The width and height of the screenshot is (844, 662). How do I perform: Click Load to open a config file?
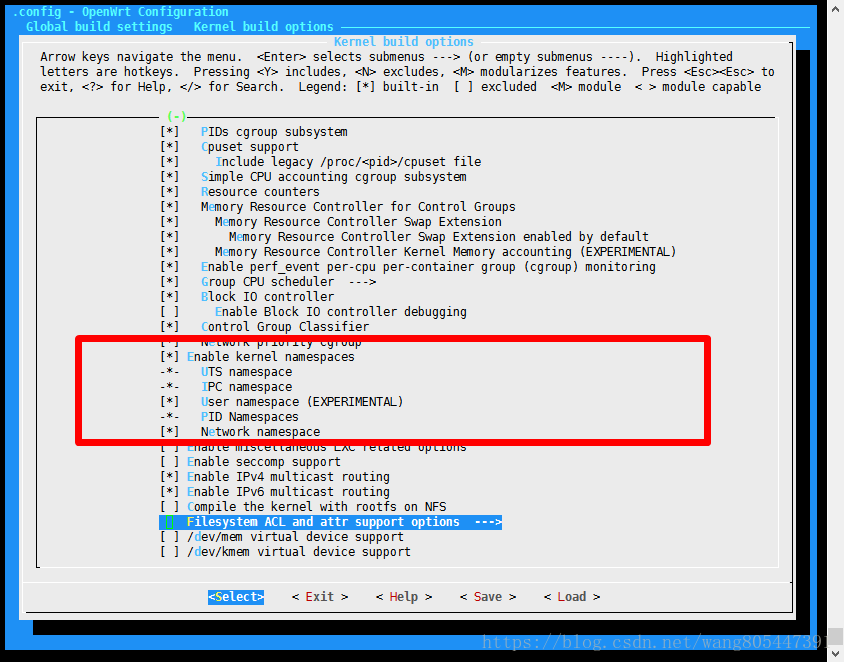click(572, 597)
